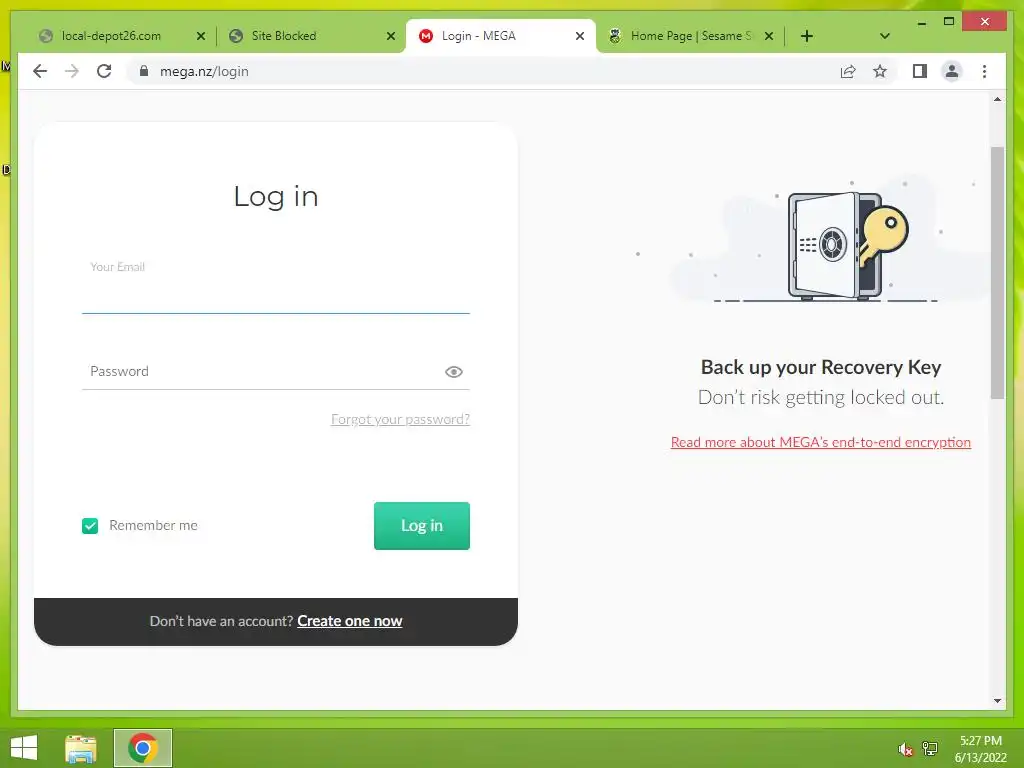Open the Create one now link
The image size is (1024, 768).
pyautogui.click(x=349, y=621)
